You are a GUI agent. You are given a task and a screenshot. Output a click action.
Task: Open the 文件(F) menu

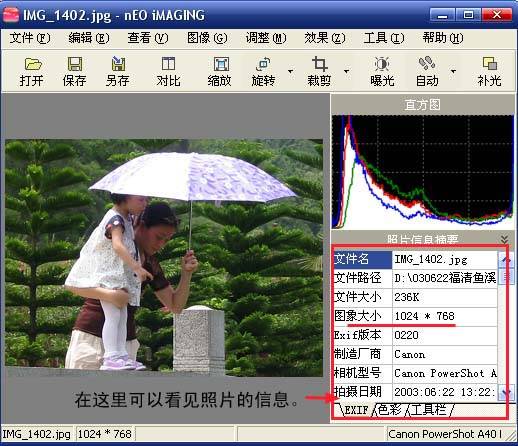tap(30, 38)
